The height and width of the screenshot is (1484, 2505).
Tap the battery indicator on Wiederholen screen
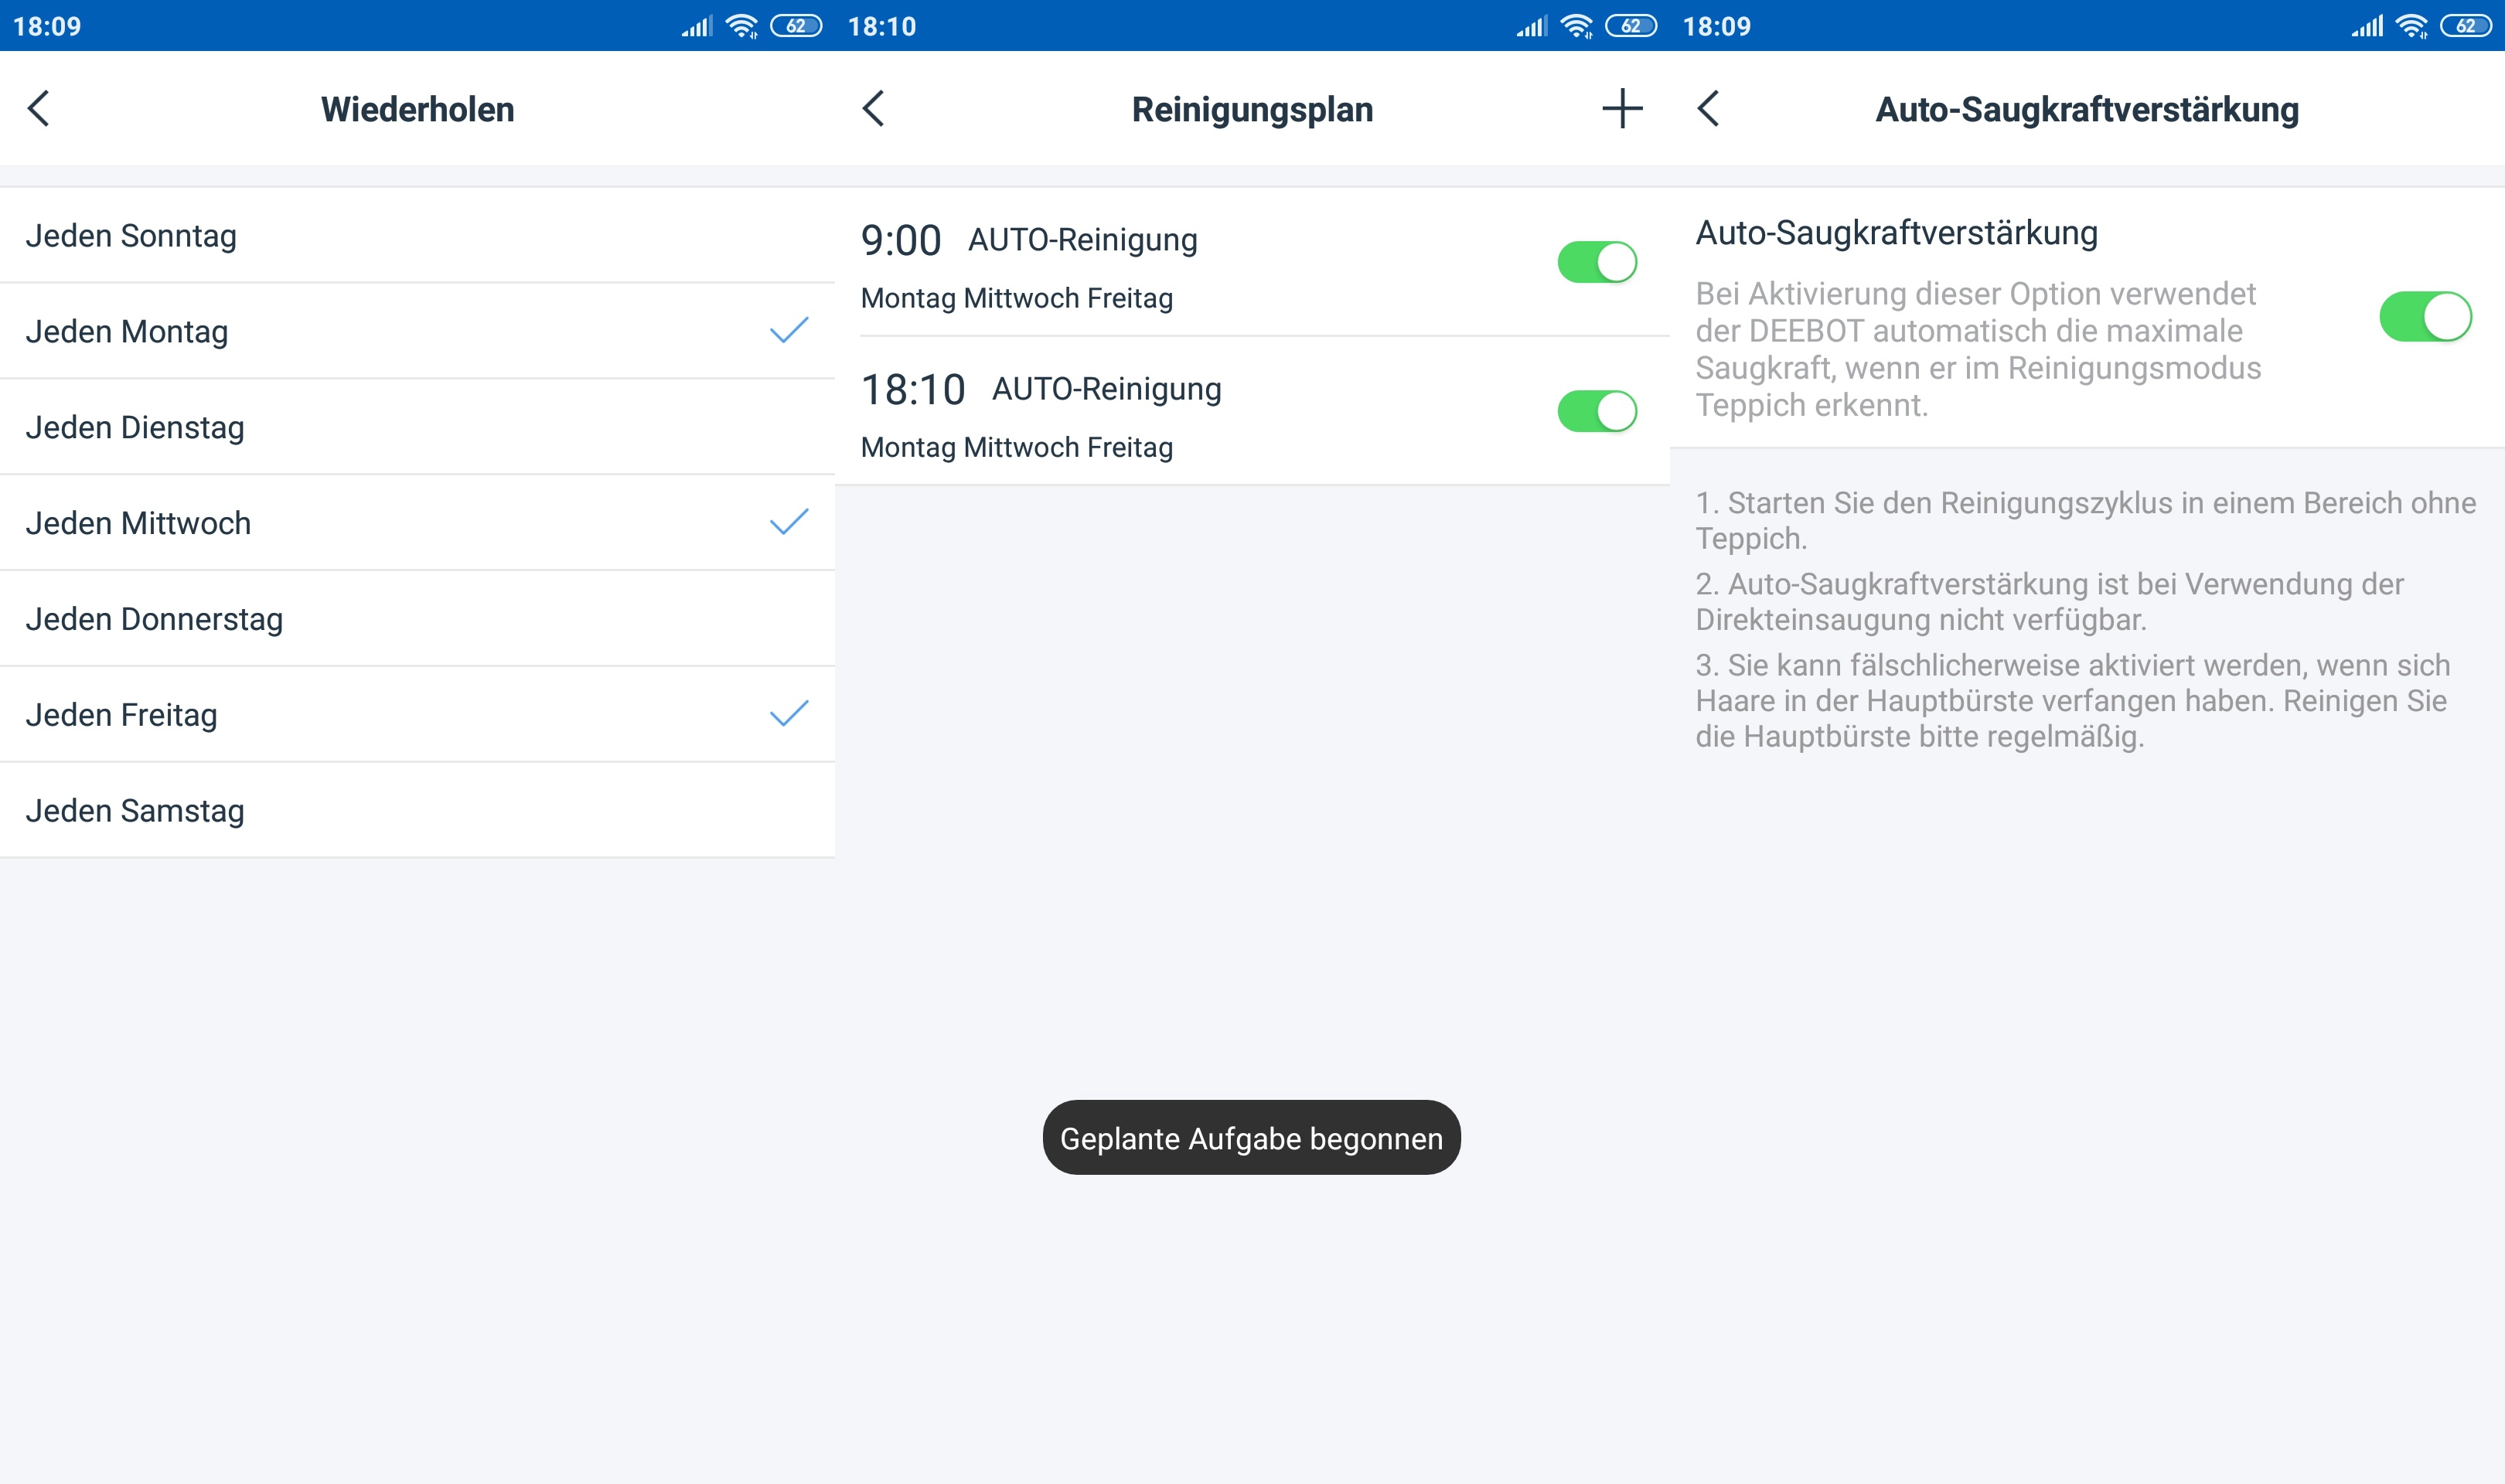click(x=796, y=26)
